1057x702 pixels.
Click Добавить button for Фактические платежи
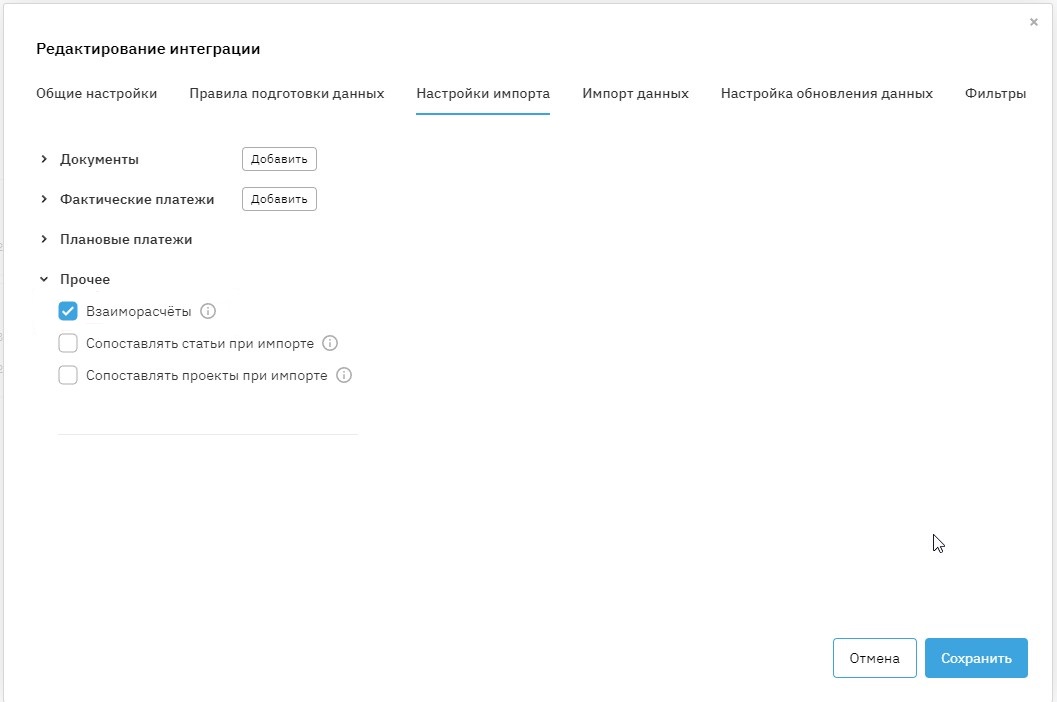click(279, 199)
